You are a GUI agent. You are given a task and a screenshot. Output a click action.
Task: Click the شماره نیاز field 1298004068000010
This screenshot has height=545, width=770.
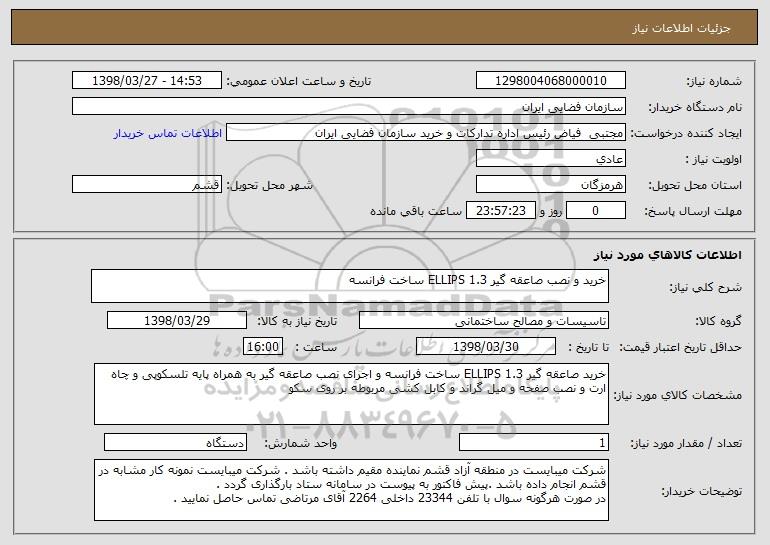550,81
